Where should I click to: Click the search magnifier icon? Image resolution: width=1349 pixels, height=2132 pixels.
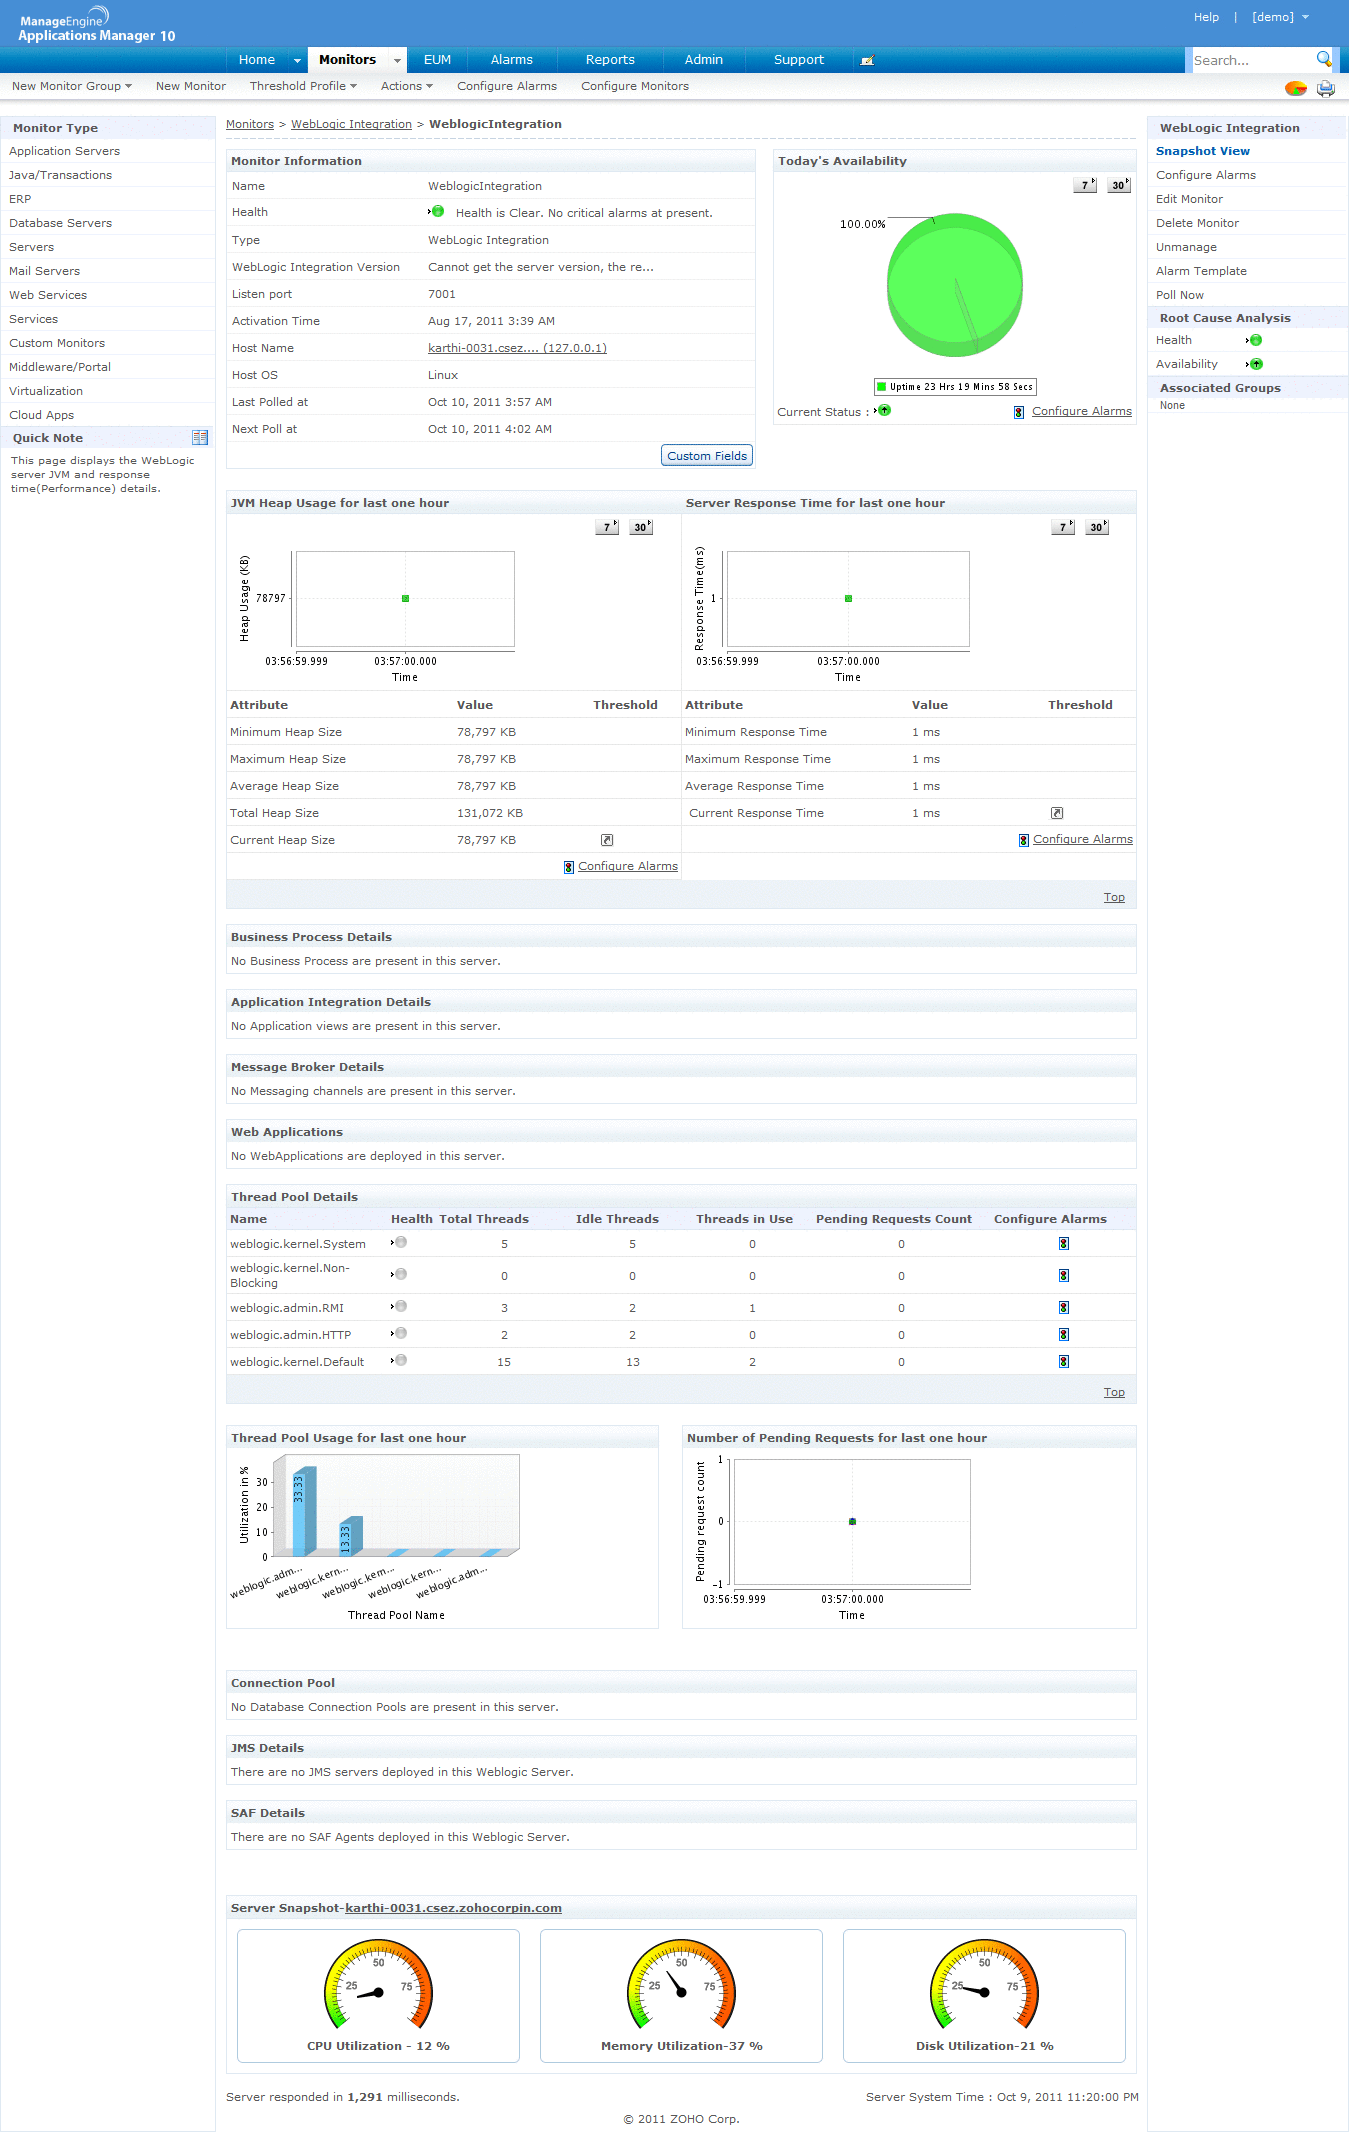[x=1323, y=59]
